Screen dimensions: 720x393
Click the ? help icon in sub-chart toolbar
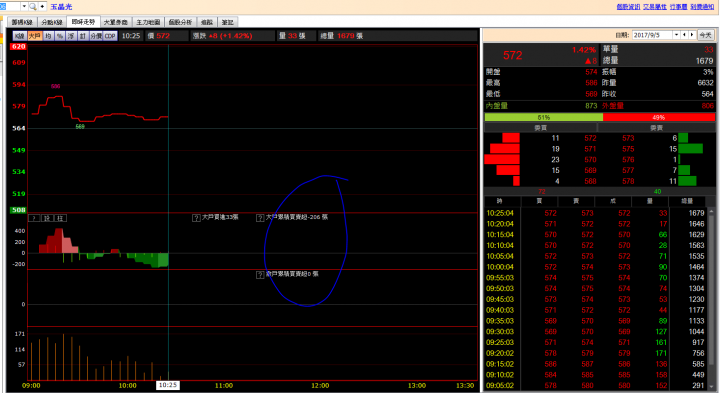pos(34,218)
